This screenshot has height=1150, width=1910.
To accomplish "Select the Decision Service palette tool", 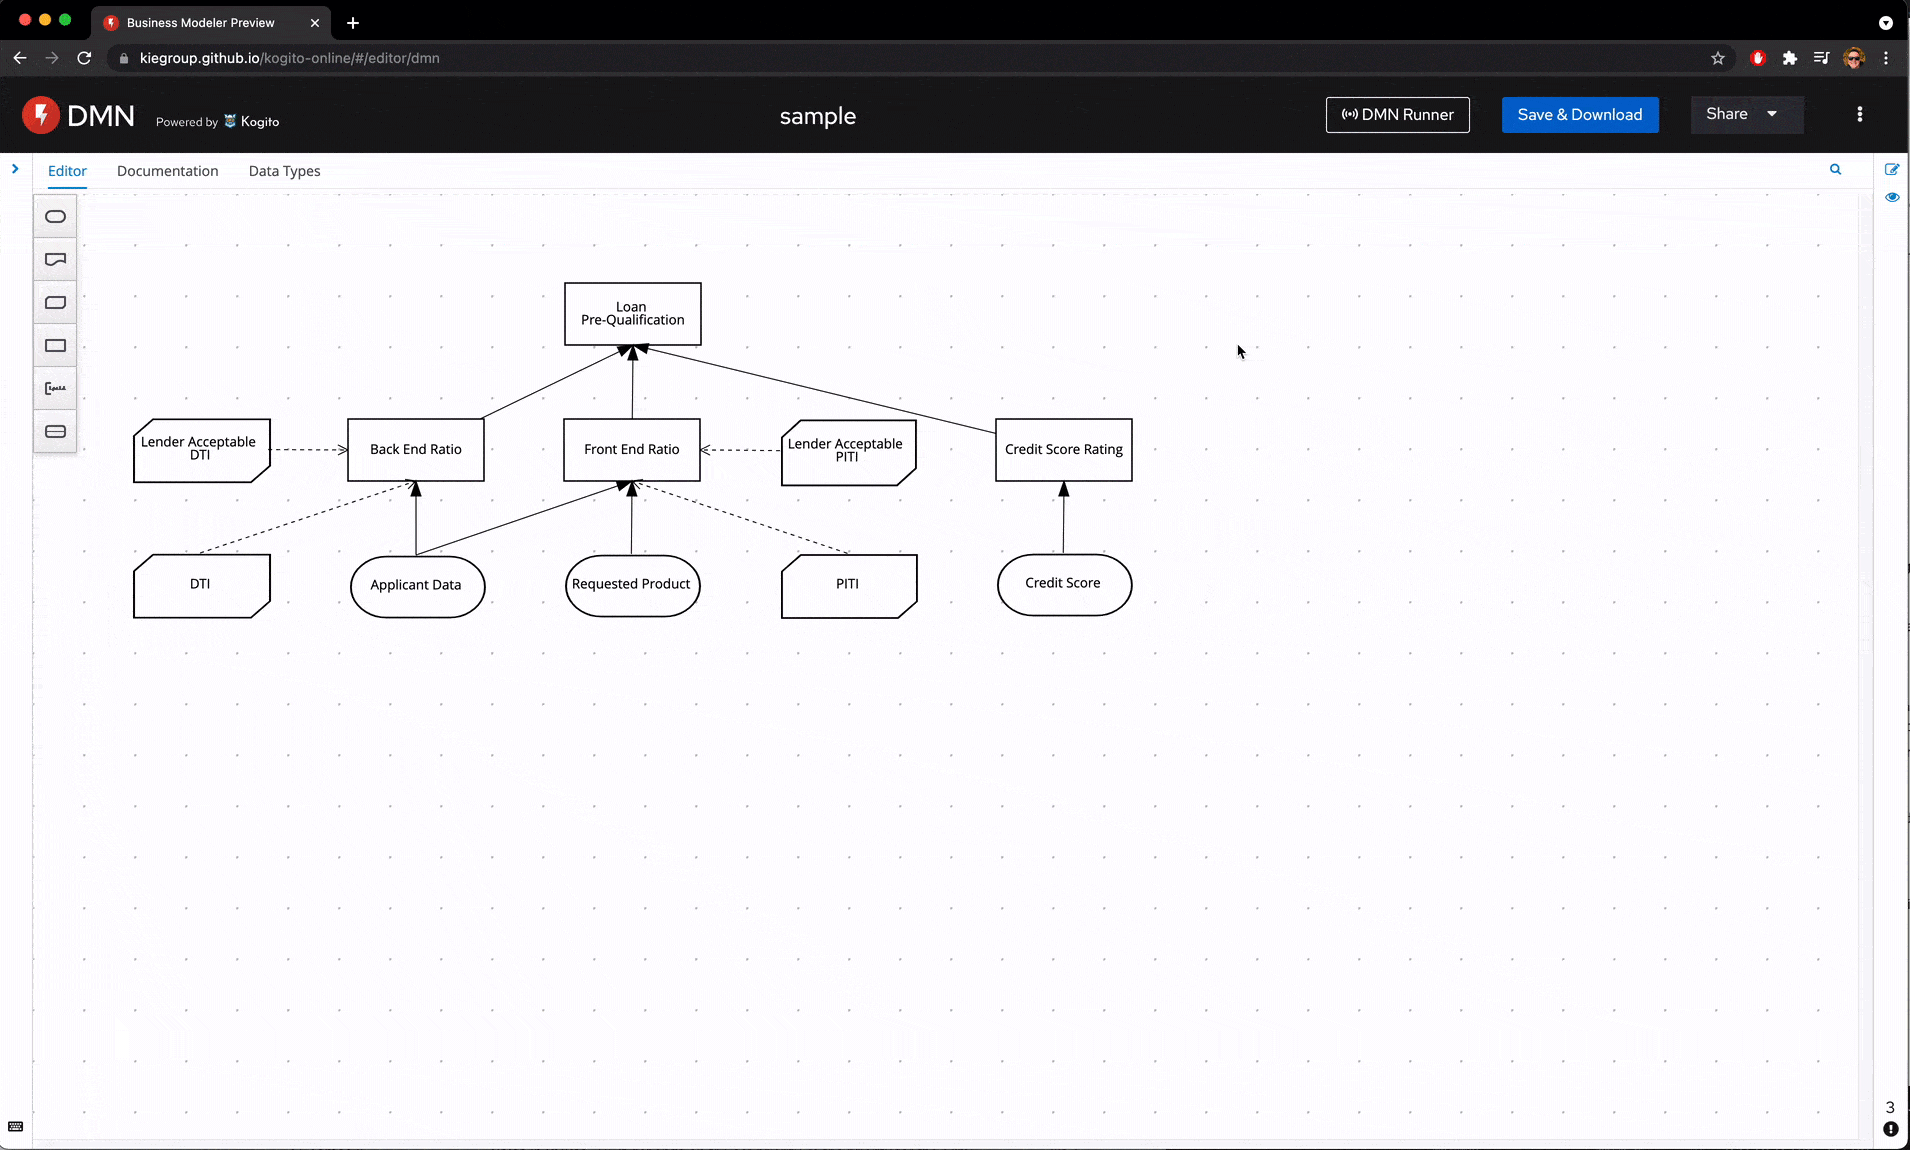I will (x=55, y=432).
